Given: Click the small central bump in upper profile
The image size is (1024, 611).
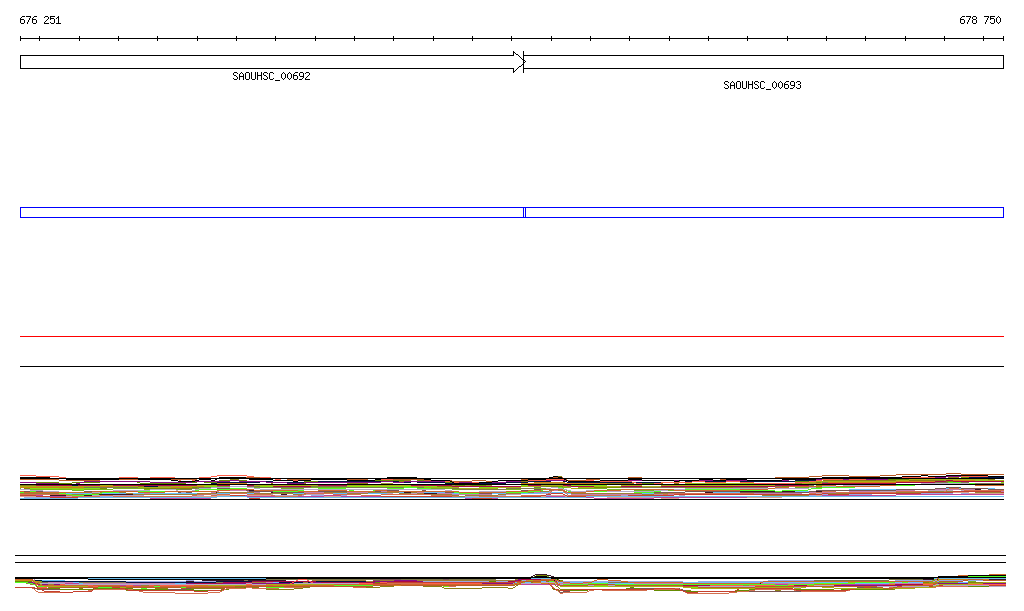Looking at the screenshot, I should (556, 478).
